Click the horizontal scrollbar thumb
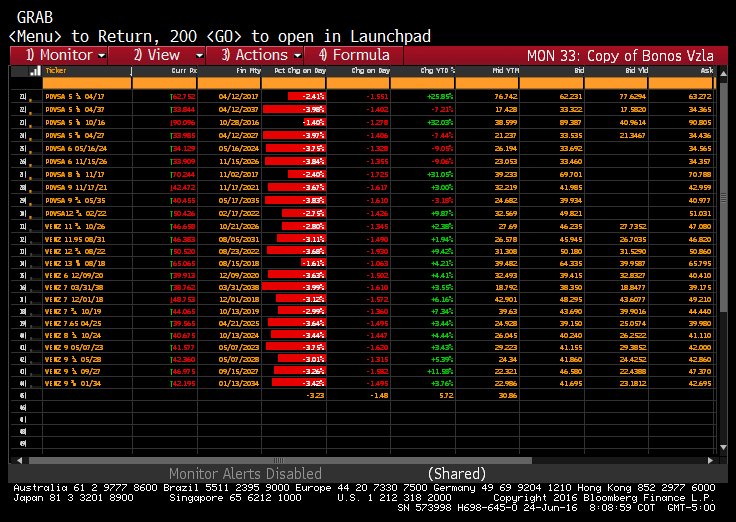This screenshot has height=522, width=736. point(280,461)
